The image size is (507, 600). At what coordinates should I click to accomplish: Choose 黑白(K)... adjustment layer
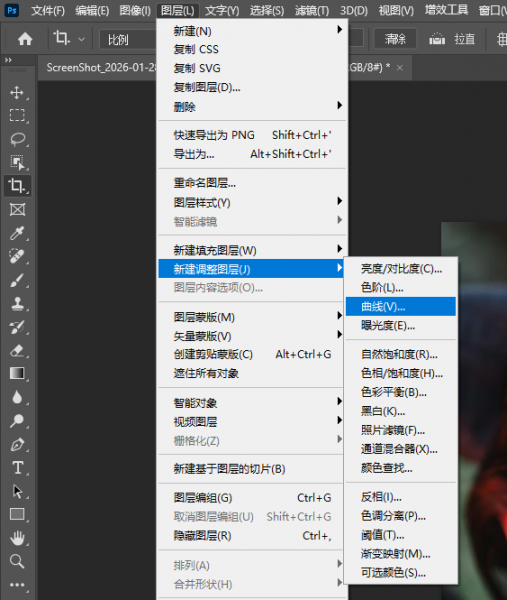401,411
